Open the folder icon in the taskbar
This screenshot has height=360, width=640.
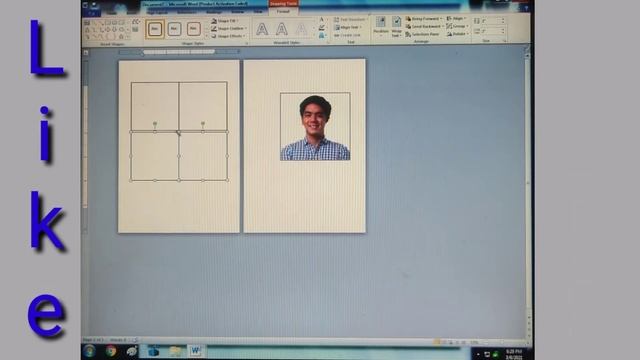175,351
